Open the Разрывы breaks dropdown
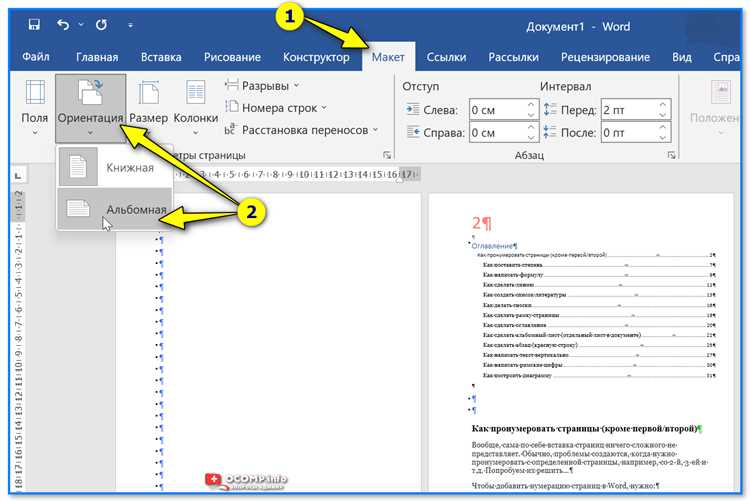This screenshot has width=750, height=502. click(262, 86)
